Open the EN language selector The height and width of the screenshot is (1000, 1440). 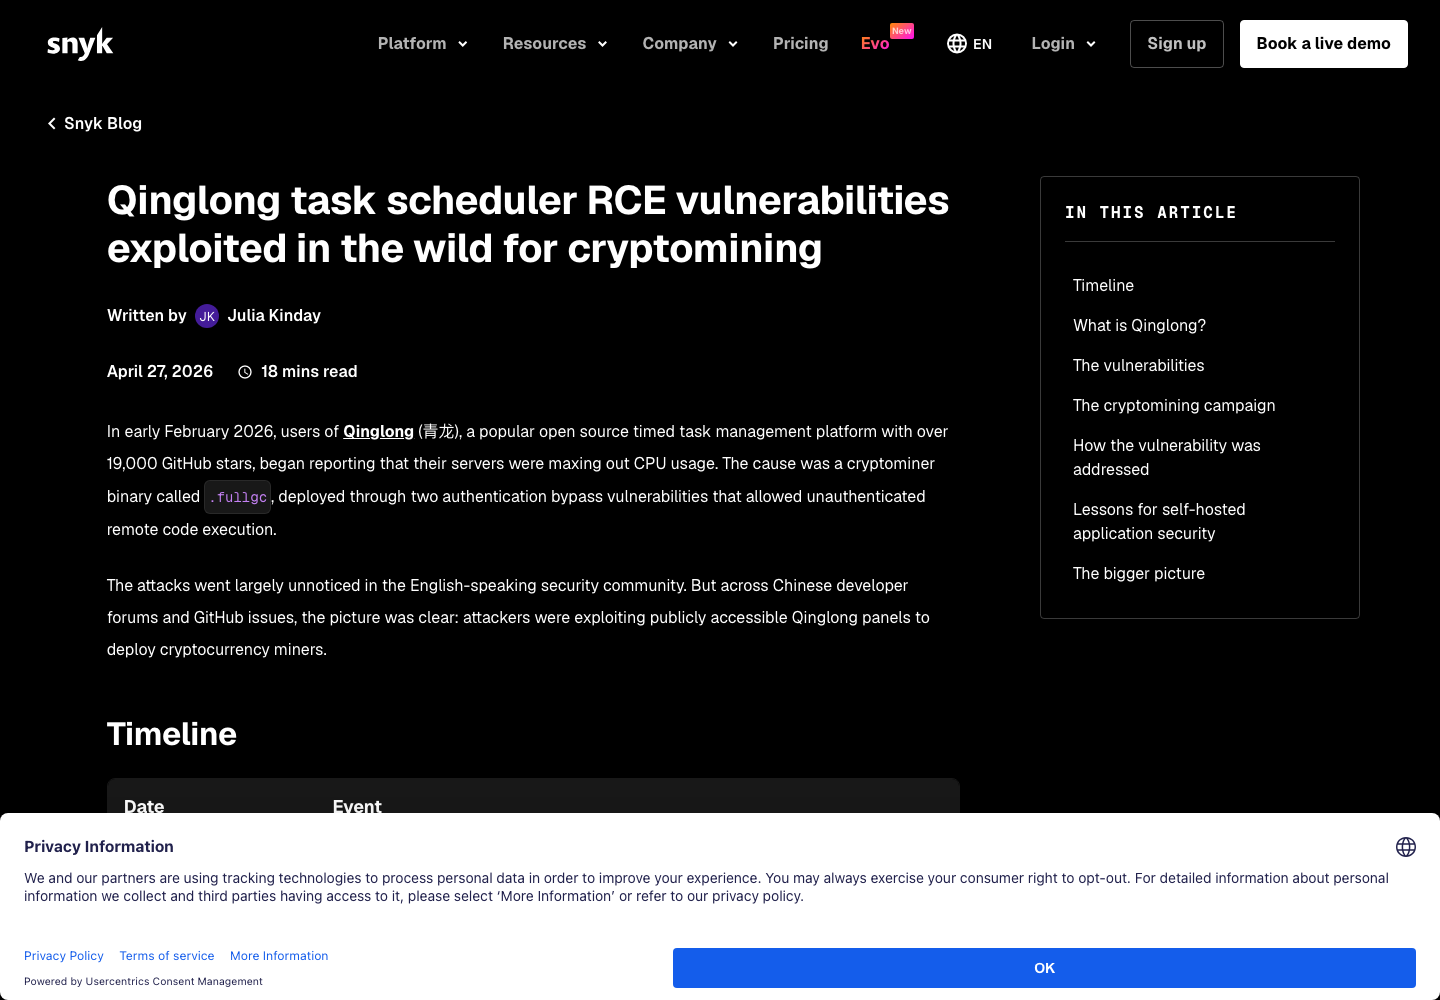[970, 44]
